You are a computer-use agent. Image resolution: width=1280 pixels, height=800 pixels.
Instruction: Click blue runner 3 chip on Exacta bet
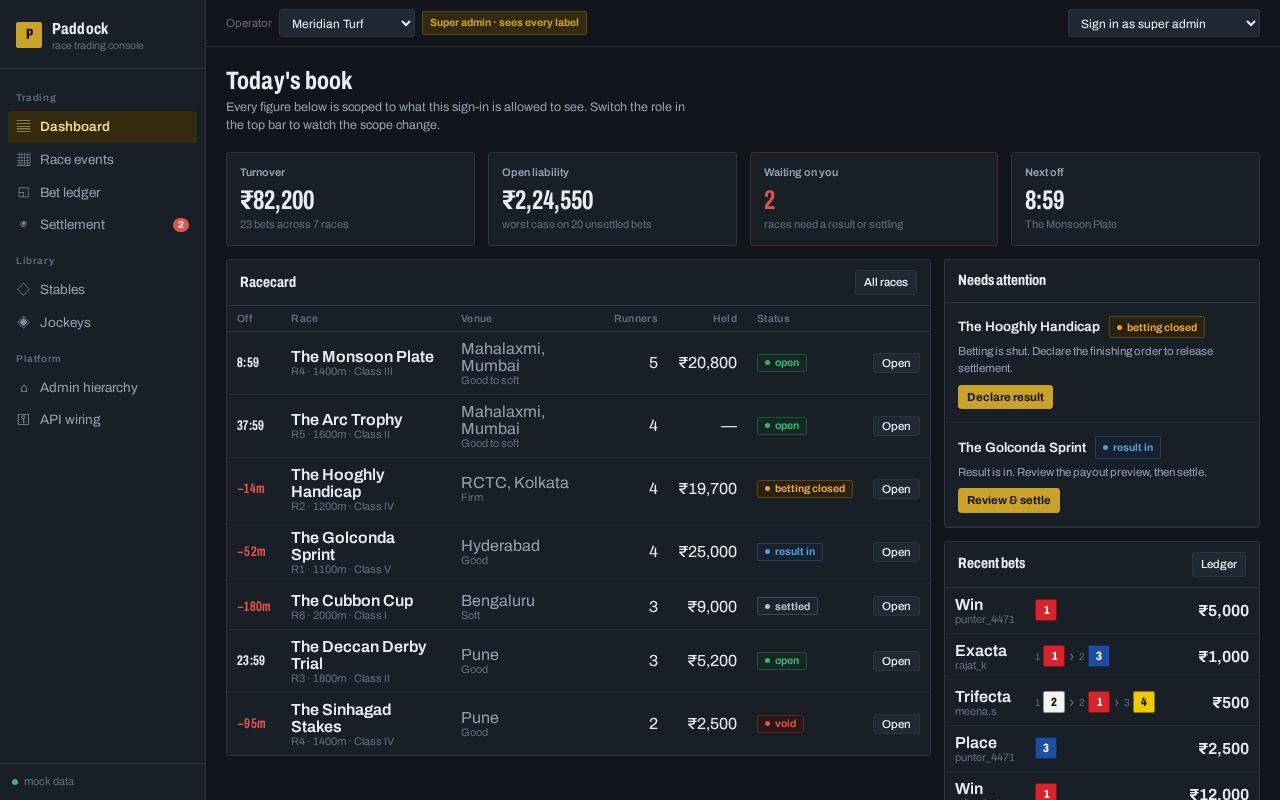click(x=1098, y=656)
